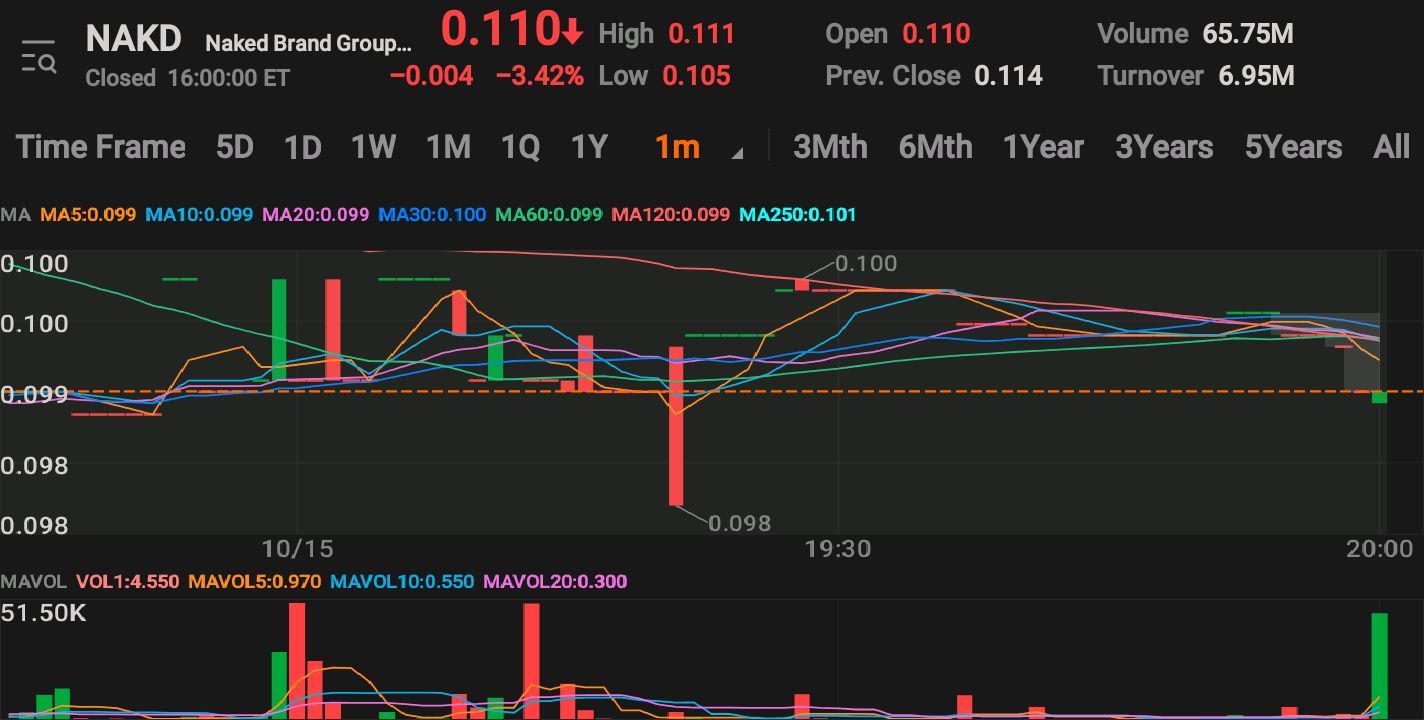The height and width of the screenshot is (720, 1424).
Task: Click the MA5:0.099 indicator
Action: pyautogui.click(x=88, y=214)
